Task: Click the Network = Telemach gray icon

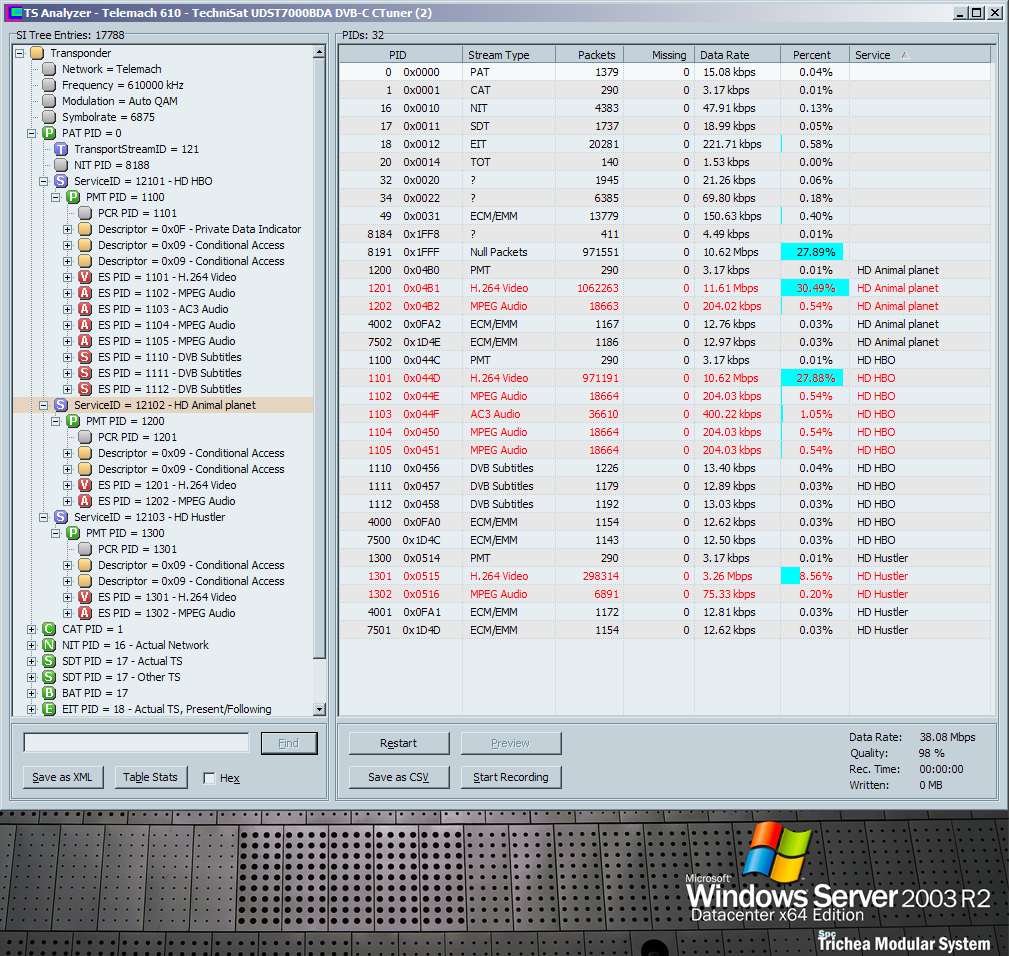Action: coord(49,69)
